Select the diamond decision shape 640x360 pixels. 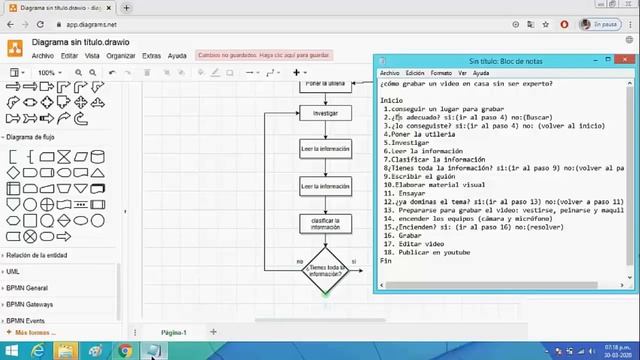click(x=13, y=173)
